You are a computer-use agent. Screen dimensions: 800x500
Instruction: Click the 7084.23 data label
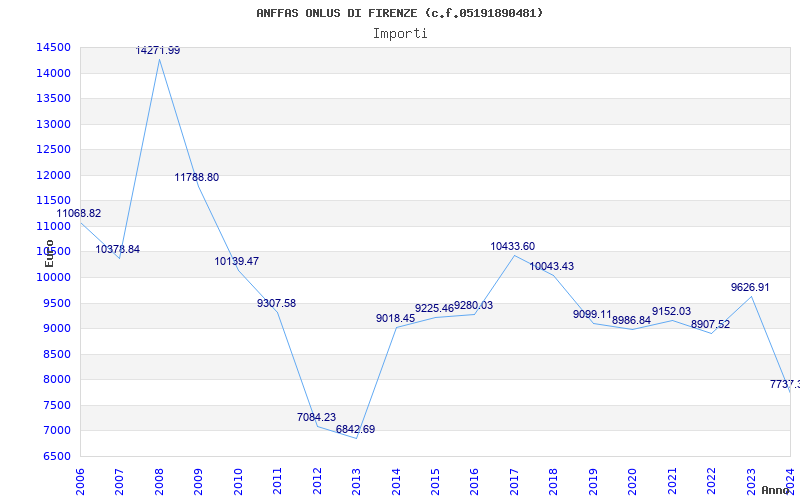click(x=316, y=417)
